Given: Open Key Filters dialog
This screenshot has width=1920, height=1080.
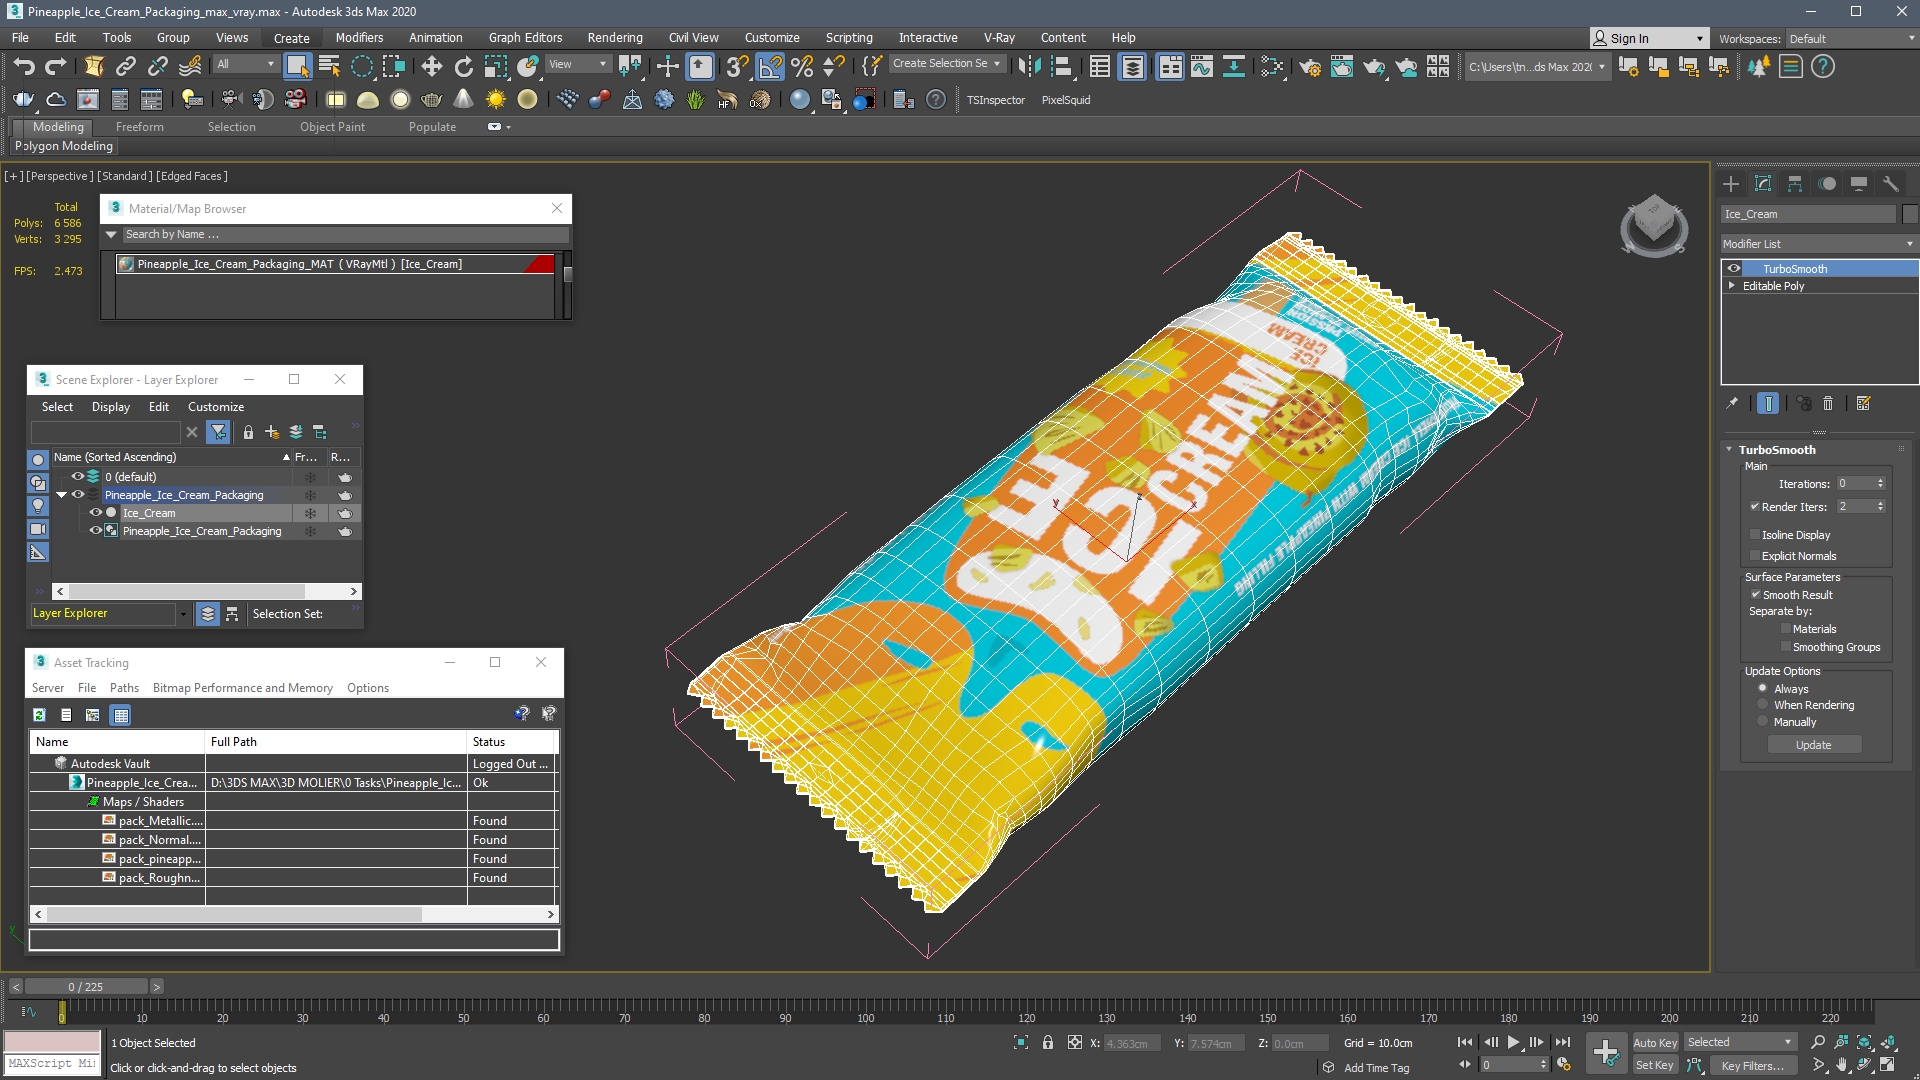Looking at the screenshot, I should click(x=1754, y=1066).
